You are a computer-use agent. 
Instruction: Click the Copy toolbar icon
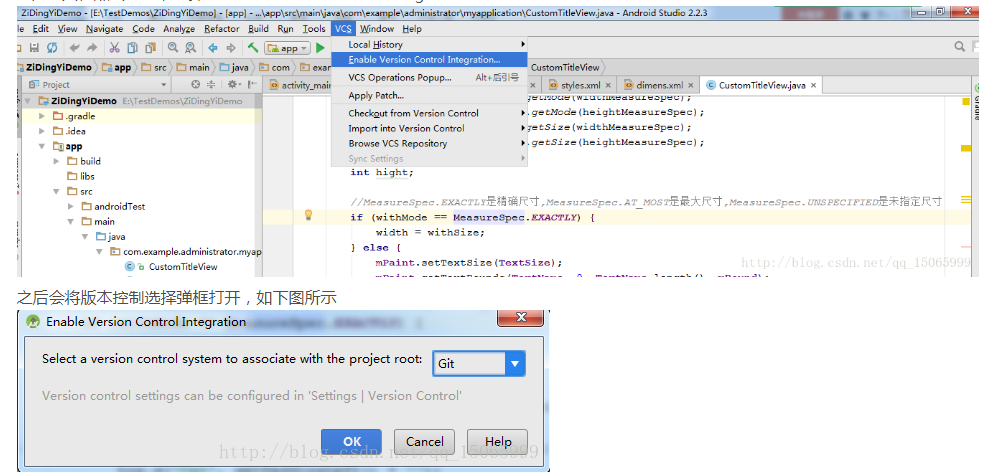(x=132, y=48)
